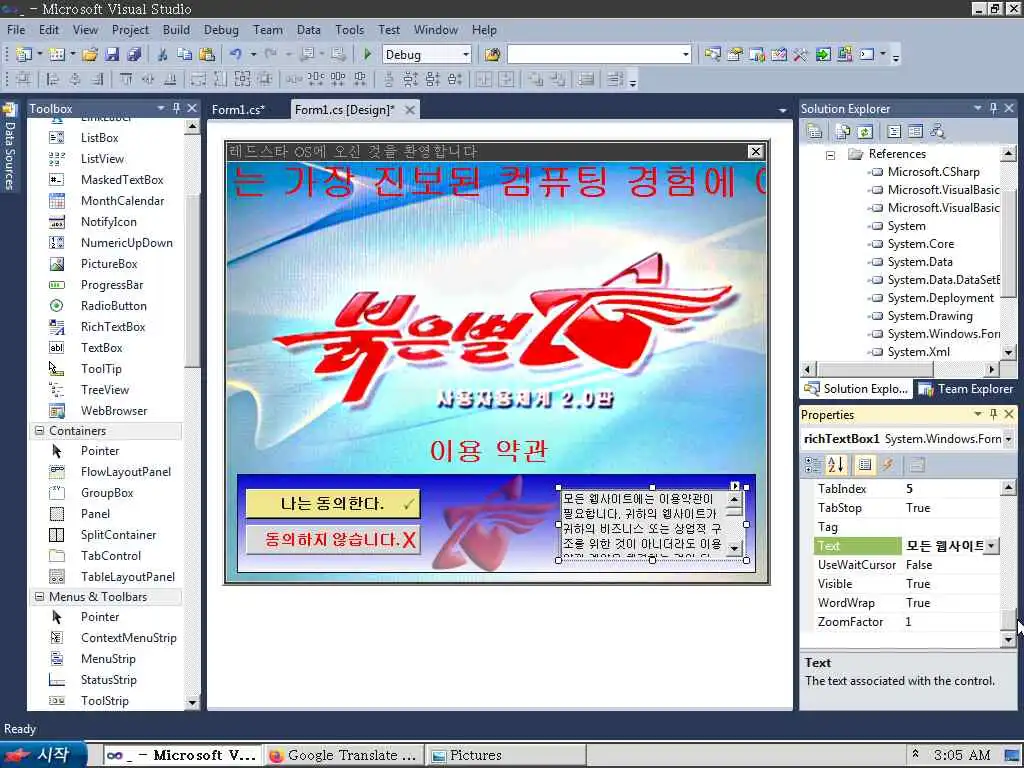
Task: Switch to the Form1.cs* code tab
Action: (x=238, y=110)
